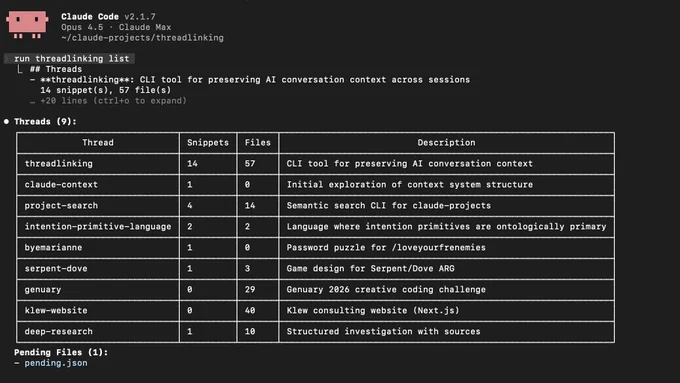680x383 pixels.
Task: Click the Files column header
Action: [x=258, y=143]
